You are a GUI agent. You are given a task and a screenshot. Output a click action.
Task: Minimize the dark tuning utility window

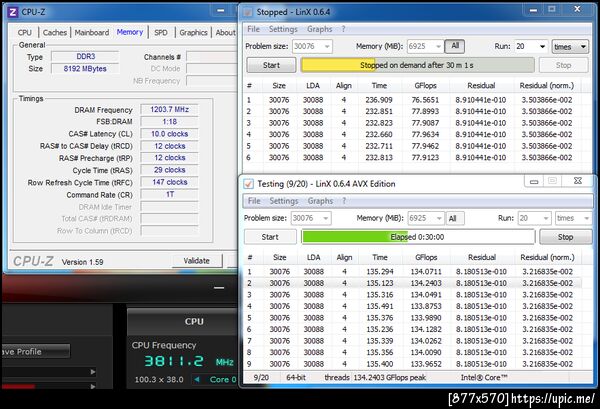(219, 288)
